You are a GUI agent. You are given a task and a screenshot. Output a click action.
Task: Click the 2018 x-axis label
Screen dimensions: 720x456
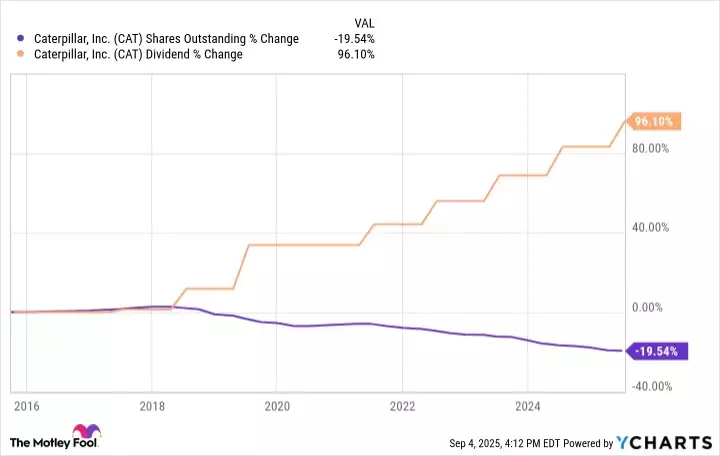click(151, 407)
